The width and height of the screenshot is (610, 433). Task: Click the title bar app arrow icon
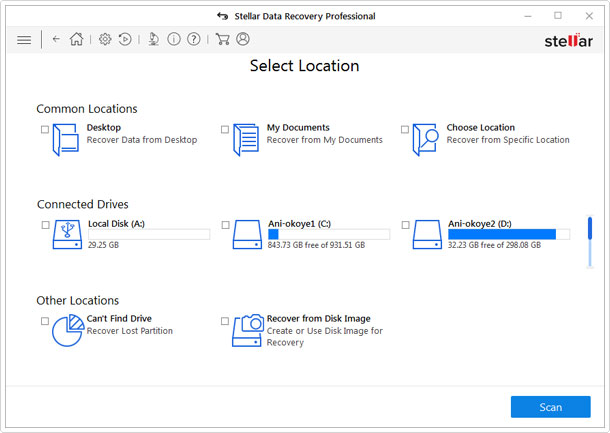point(223,16)
